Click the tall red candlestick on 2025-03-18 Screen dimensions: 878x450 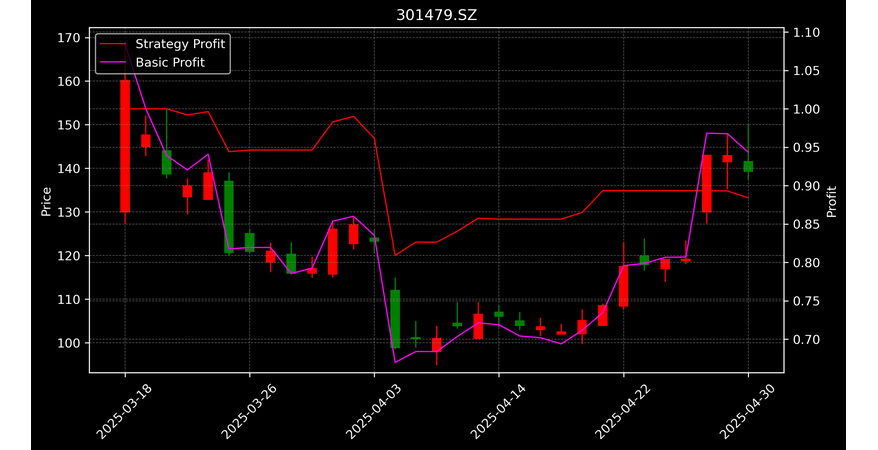coord(125,146)
